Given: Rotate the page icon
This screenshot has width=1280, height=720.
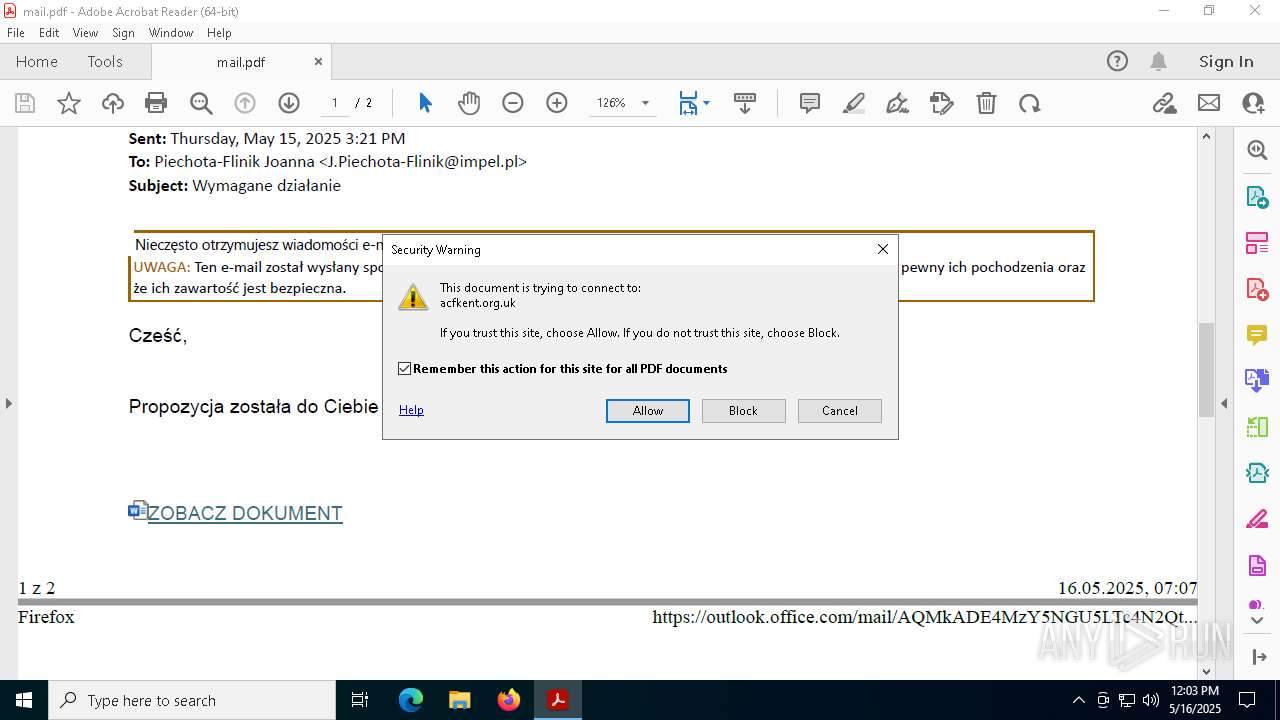Looking at the screenshot, I should 1030,103.
